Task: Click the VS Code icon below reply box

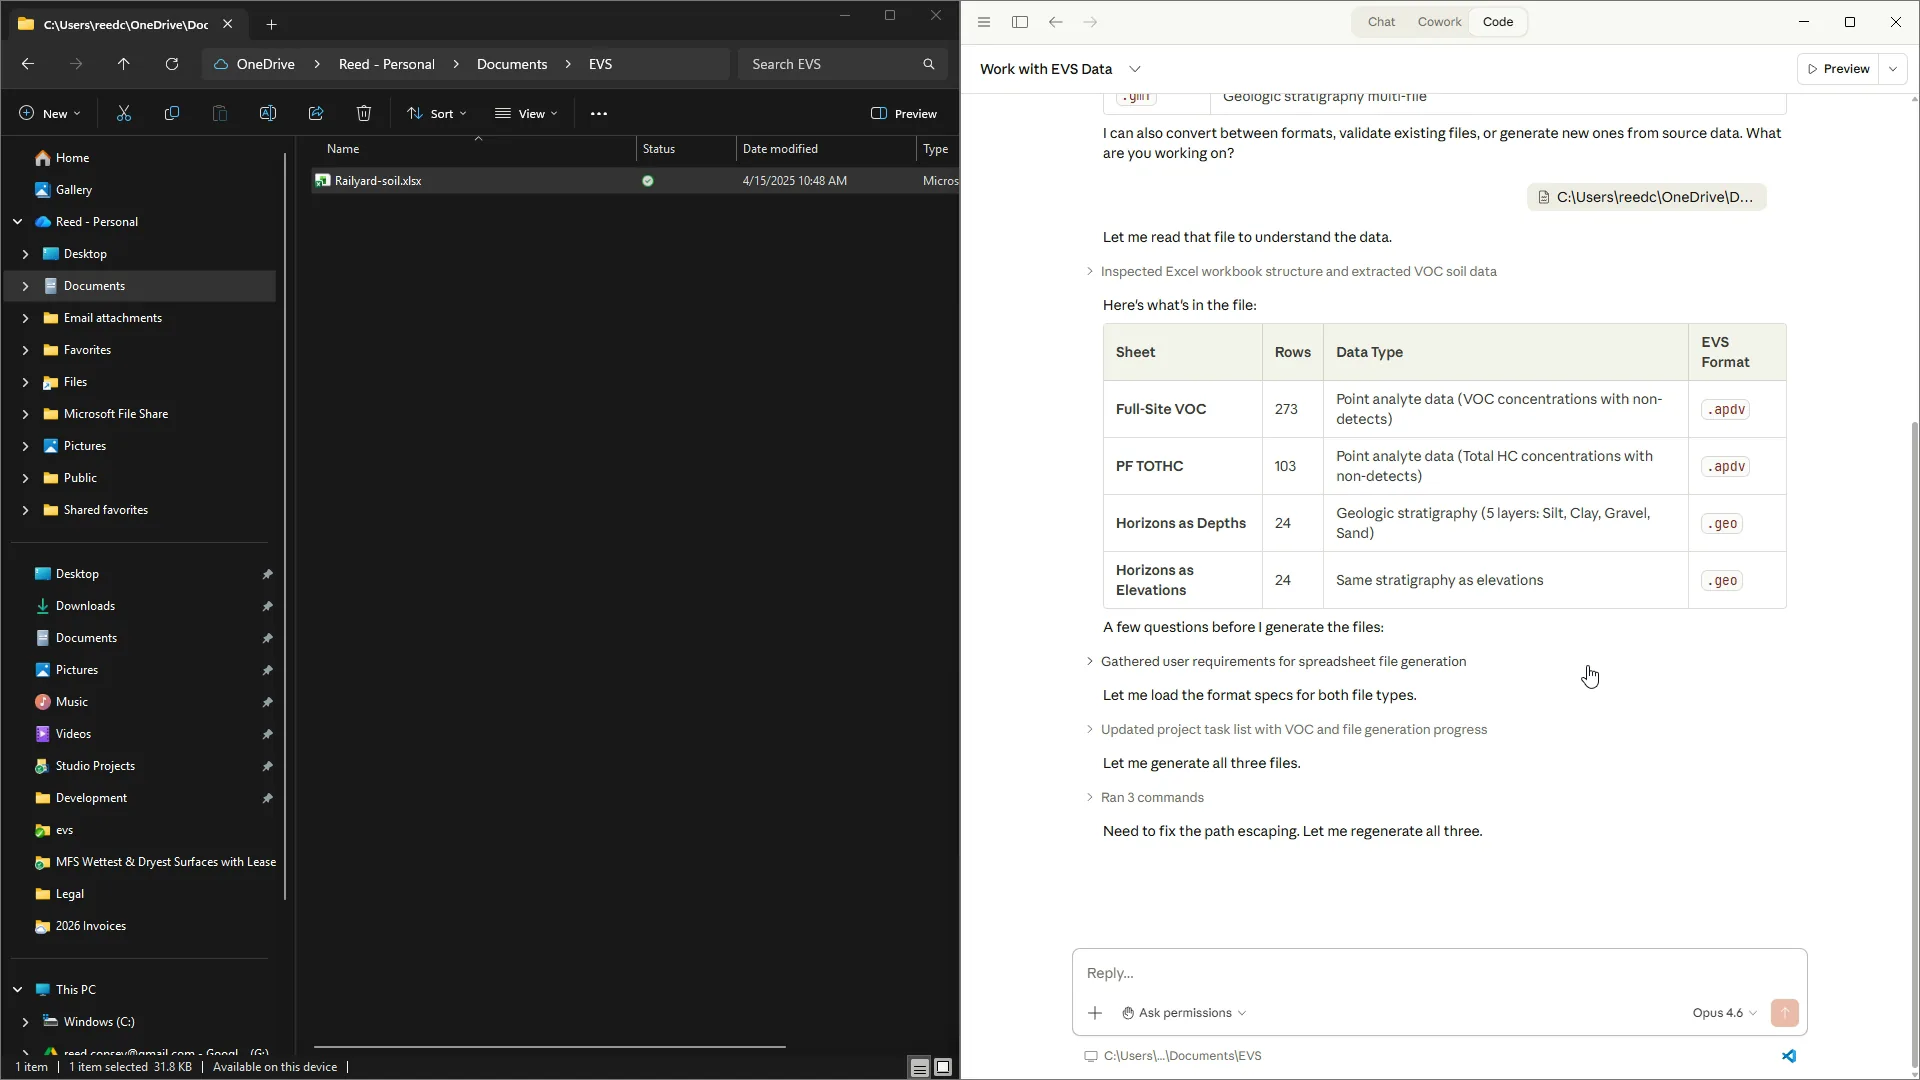Action: click(x=1789, y=1056)
